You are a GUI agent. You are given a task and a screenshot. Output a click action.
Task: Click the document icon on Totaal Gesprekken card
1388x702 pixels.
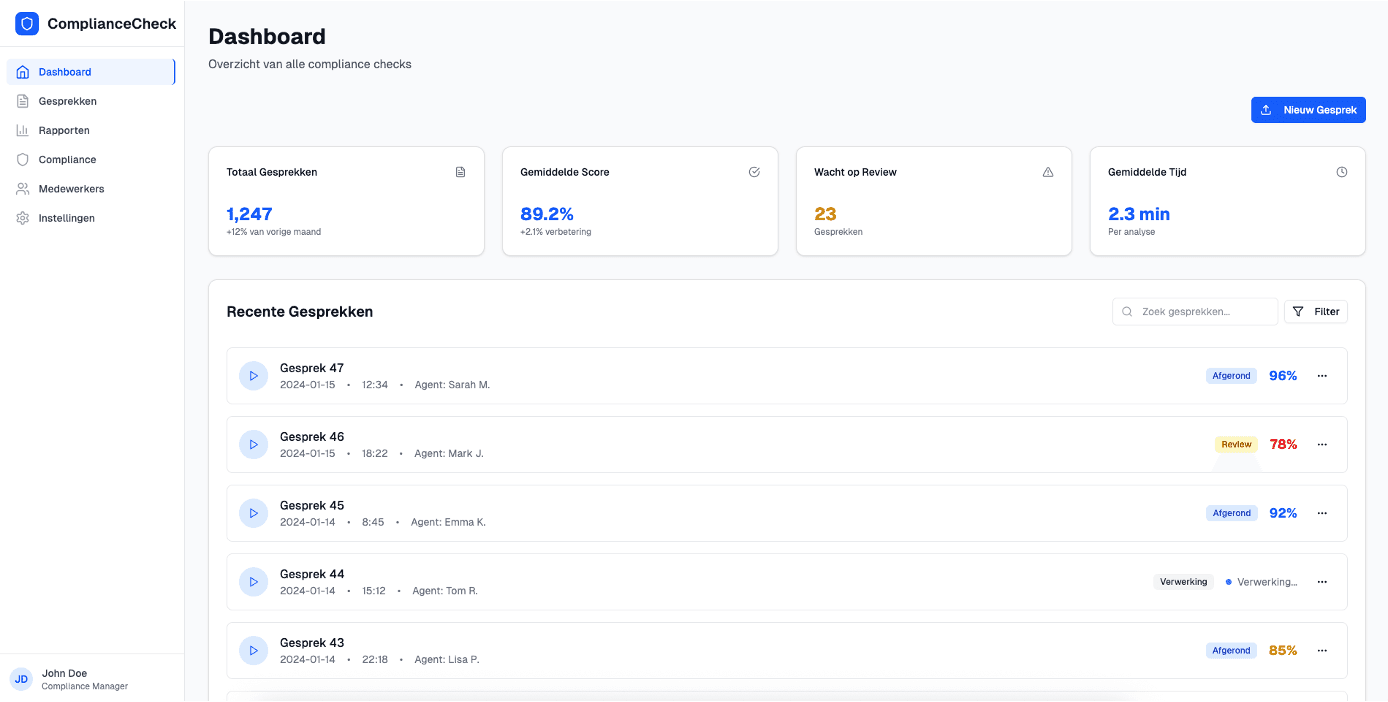461,172
